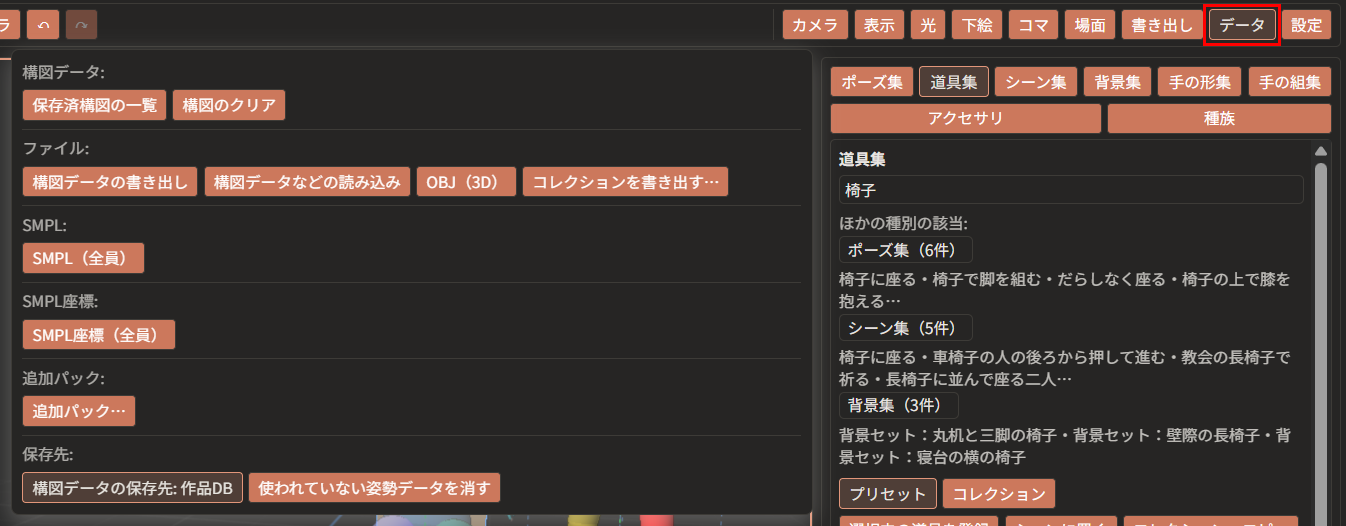Open the カメラ menu

point(815,25)
